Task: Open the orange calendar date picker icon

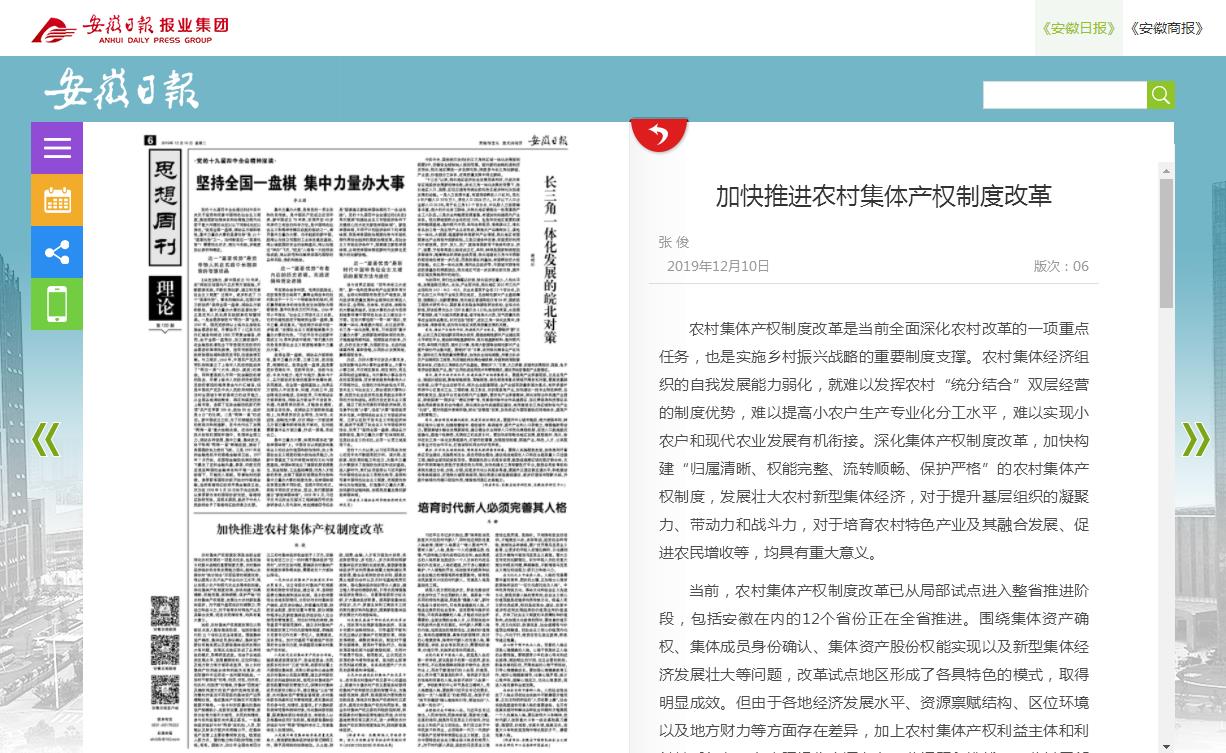Action: pos(57,200)
